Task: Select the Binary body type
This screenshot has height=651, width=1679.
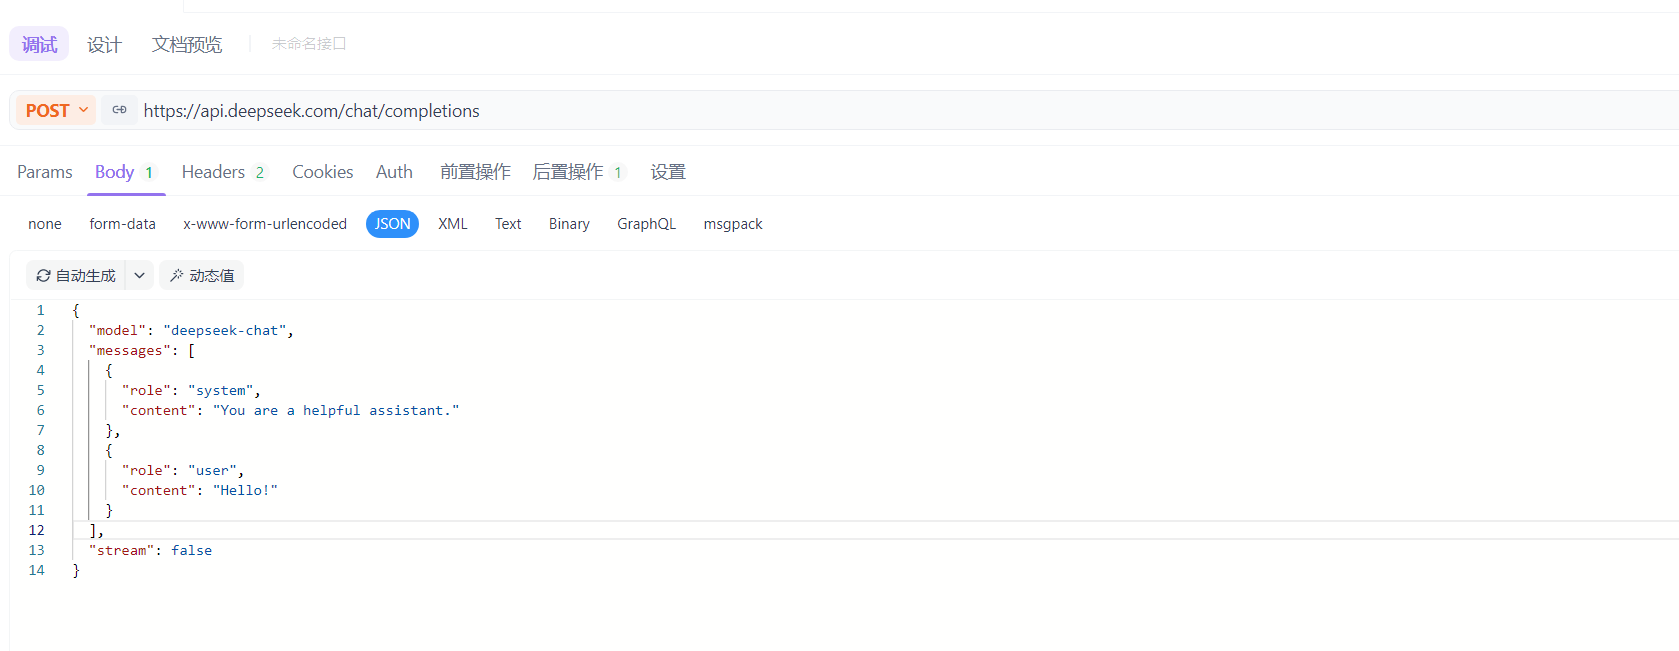Action: pos(569,224)
